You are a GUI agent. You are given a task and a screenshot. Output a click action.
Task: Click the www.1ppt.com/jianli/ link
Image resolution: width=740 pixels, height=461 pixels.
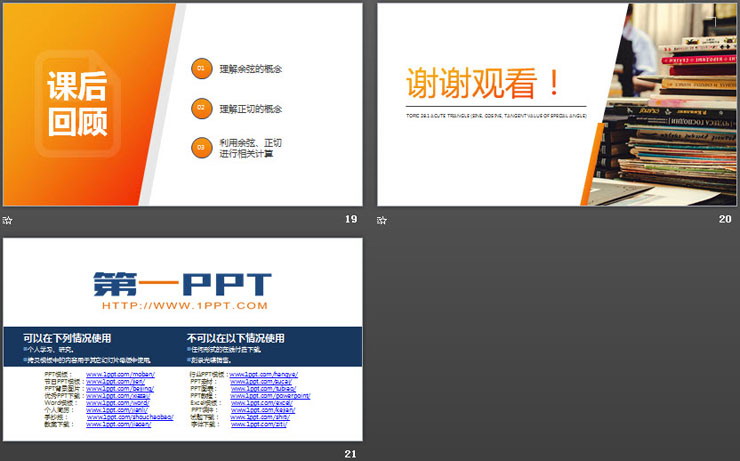pyautogui.click(x=117, y=410)
